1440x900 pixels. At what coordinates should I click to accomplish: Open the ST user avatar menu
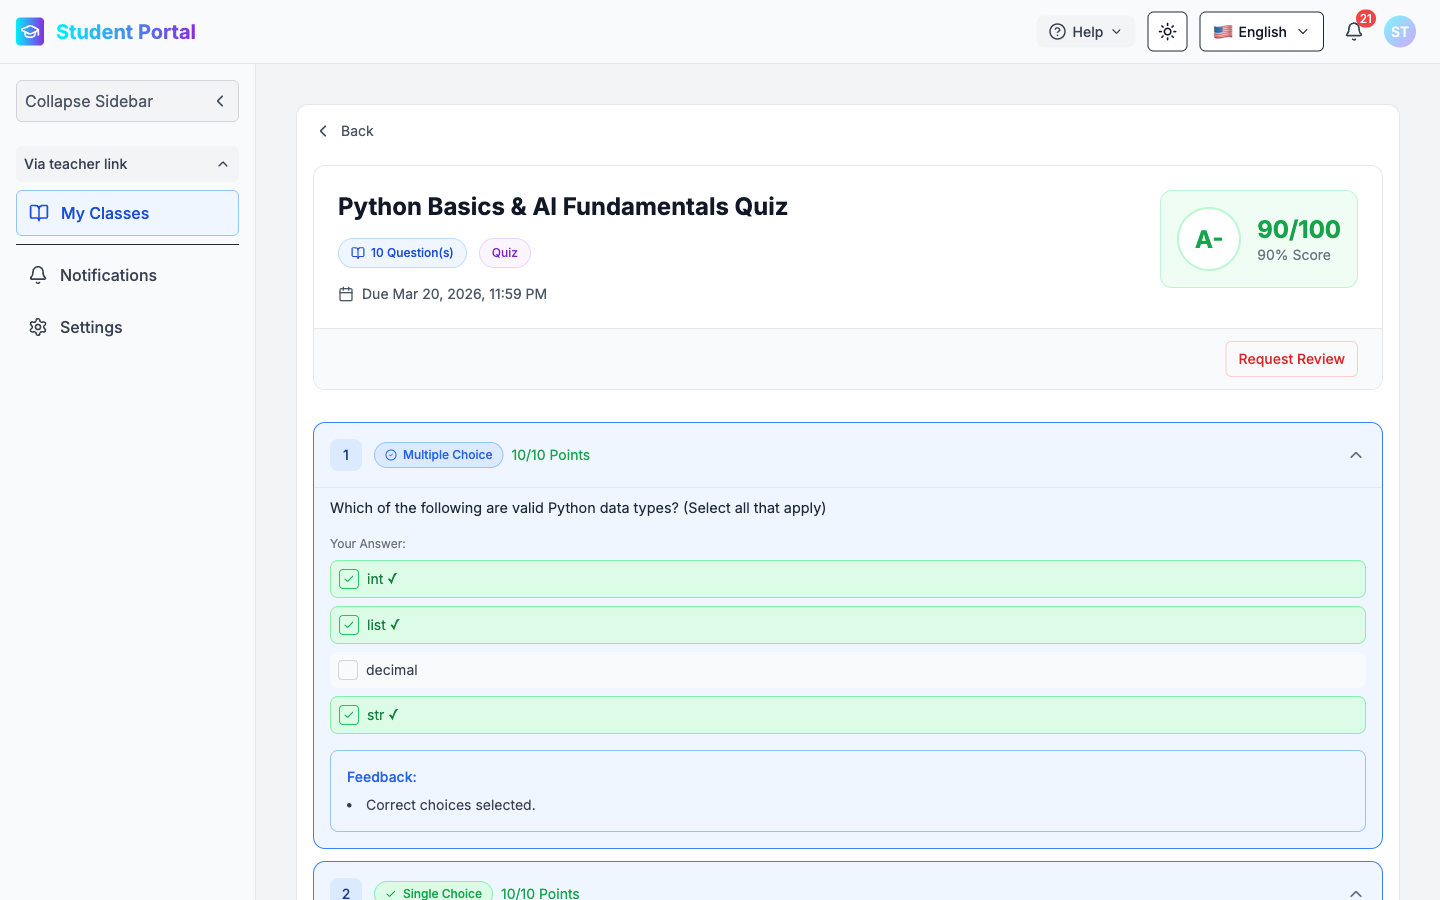pos(1399,32)
